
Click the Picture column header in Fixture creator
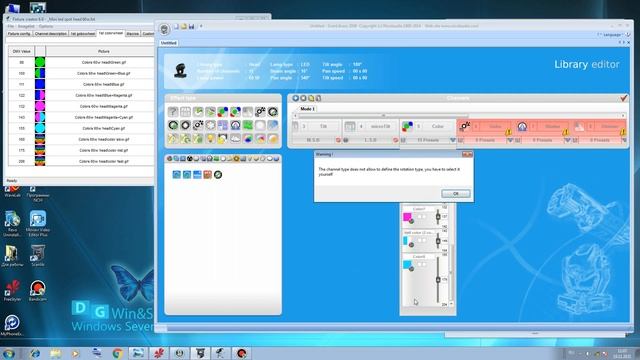coord(104,51)
